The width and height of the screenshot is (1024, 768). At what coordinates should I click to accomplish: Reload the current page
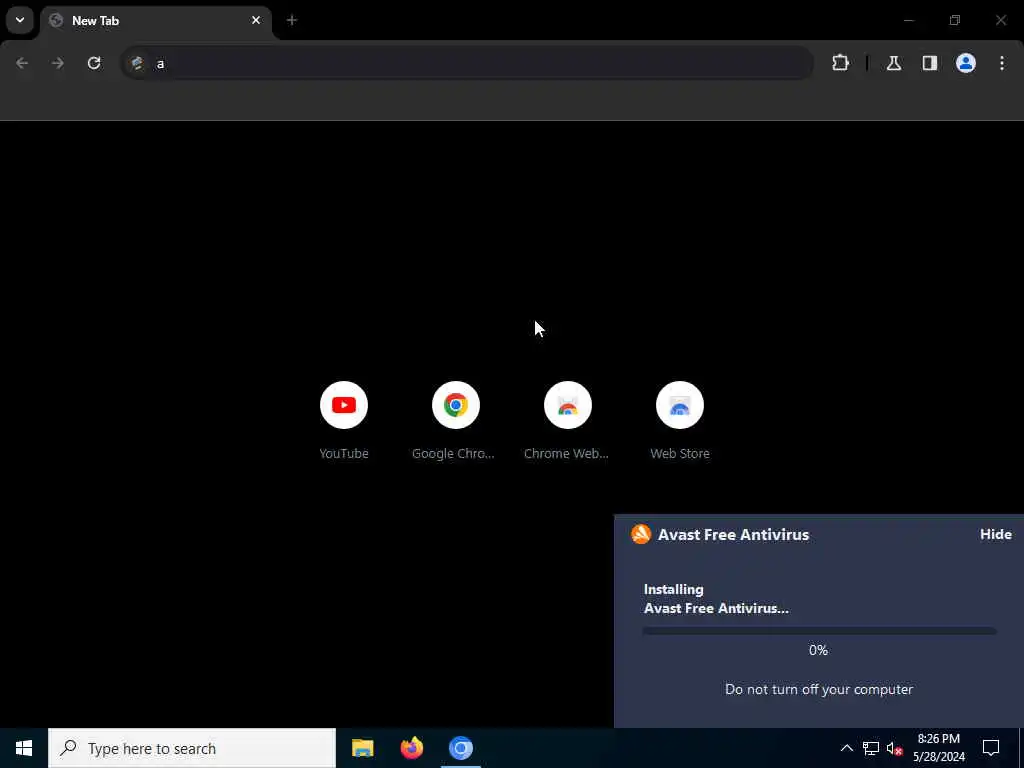(94, 63)
